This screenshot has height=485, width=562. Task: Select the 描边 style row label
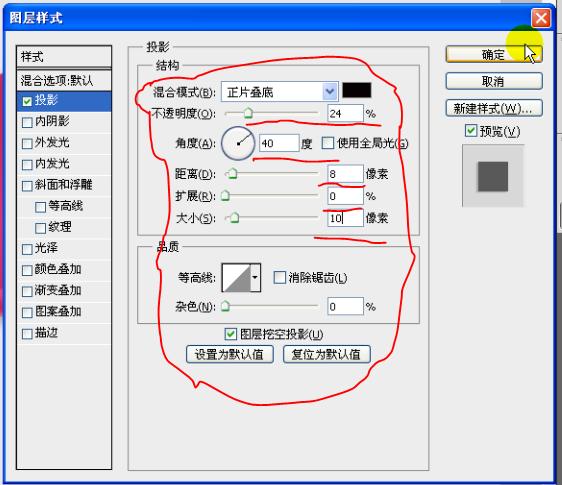coord(46,333)
